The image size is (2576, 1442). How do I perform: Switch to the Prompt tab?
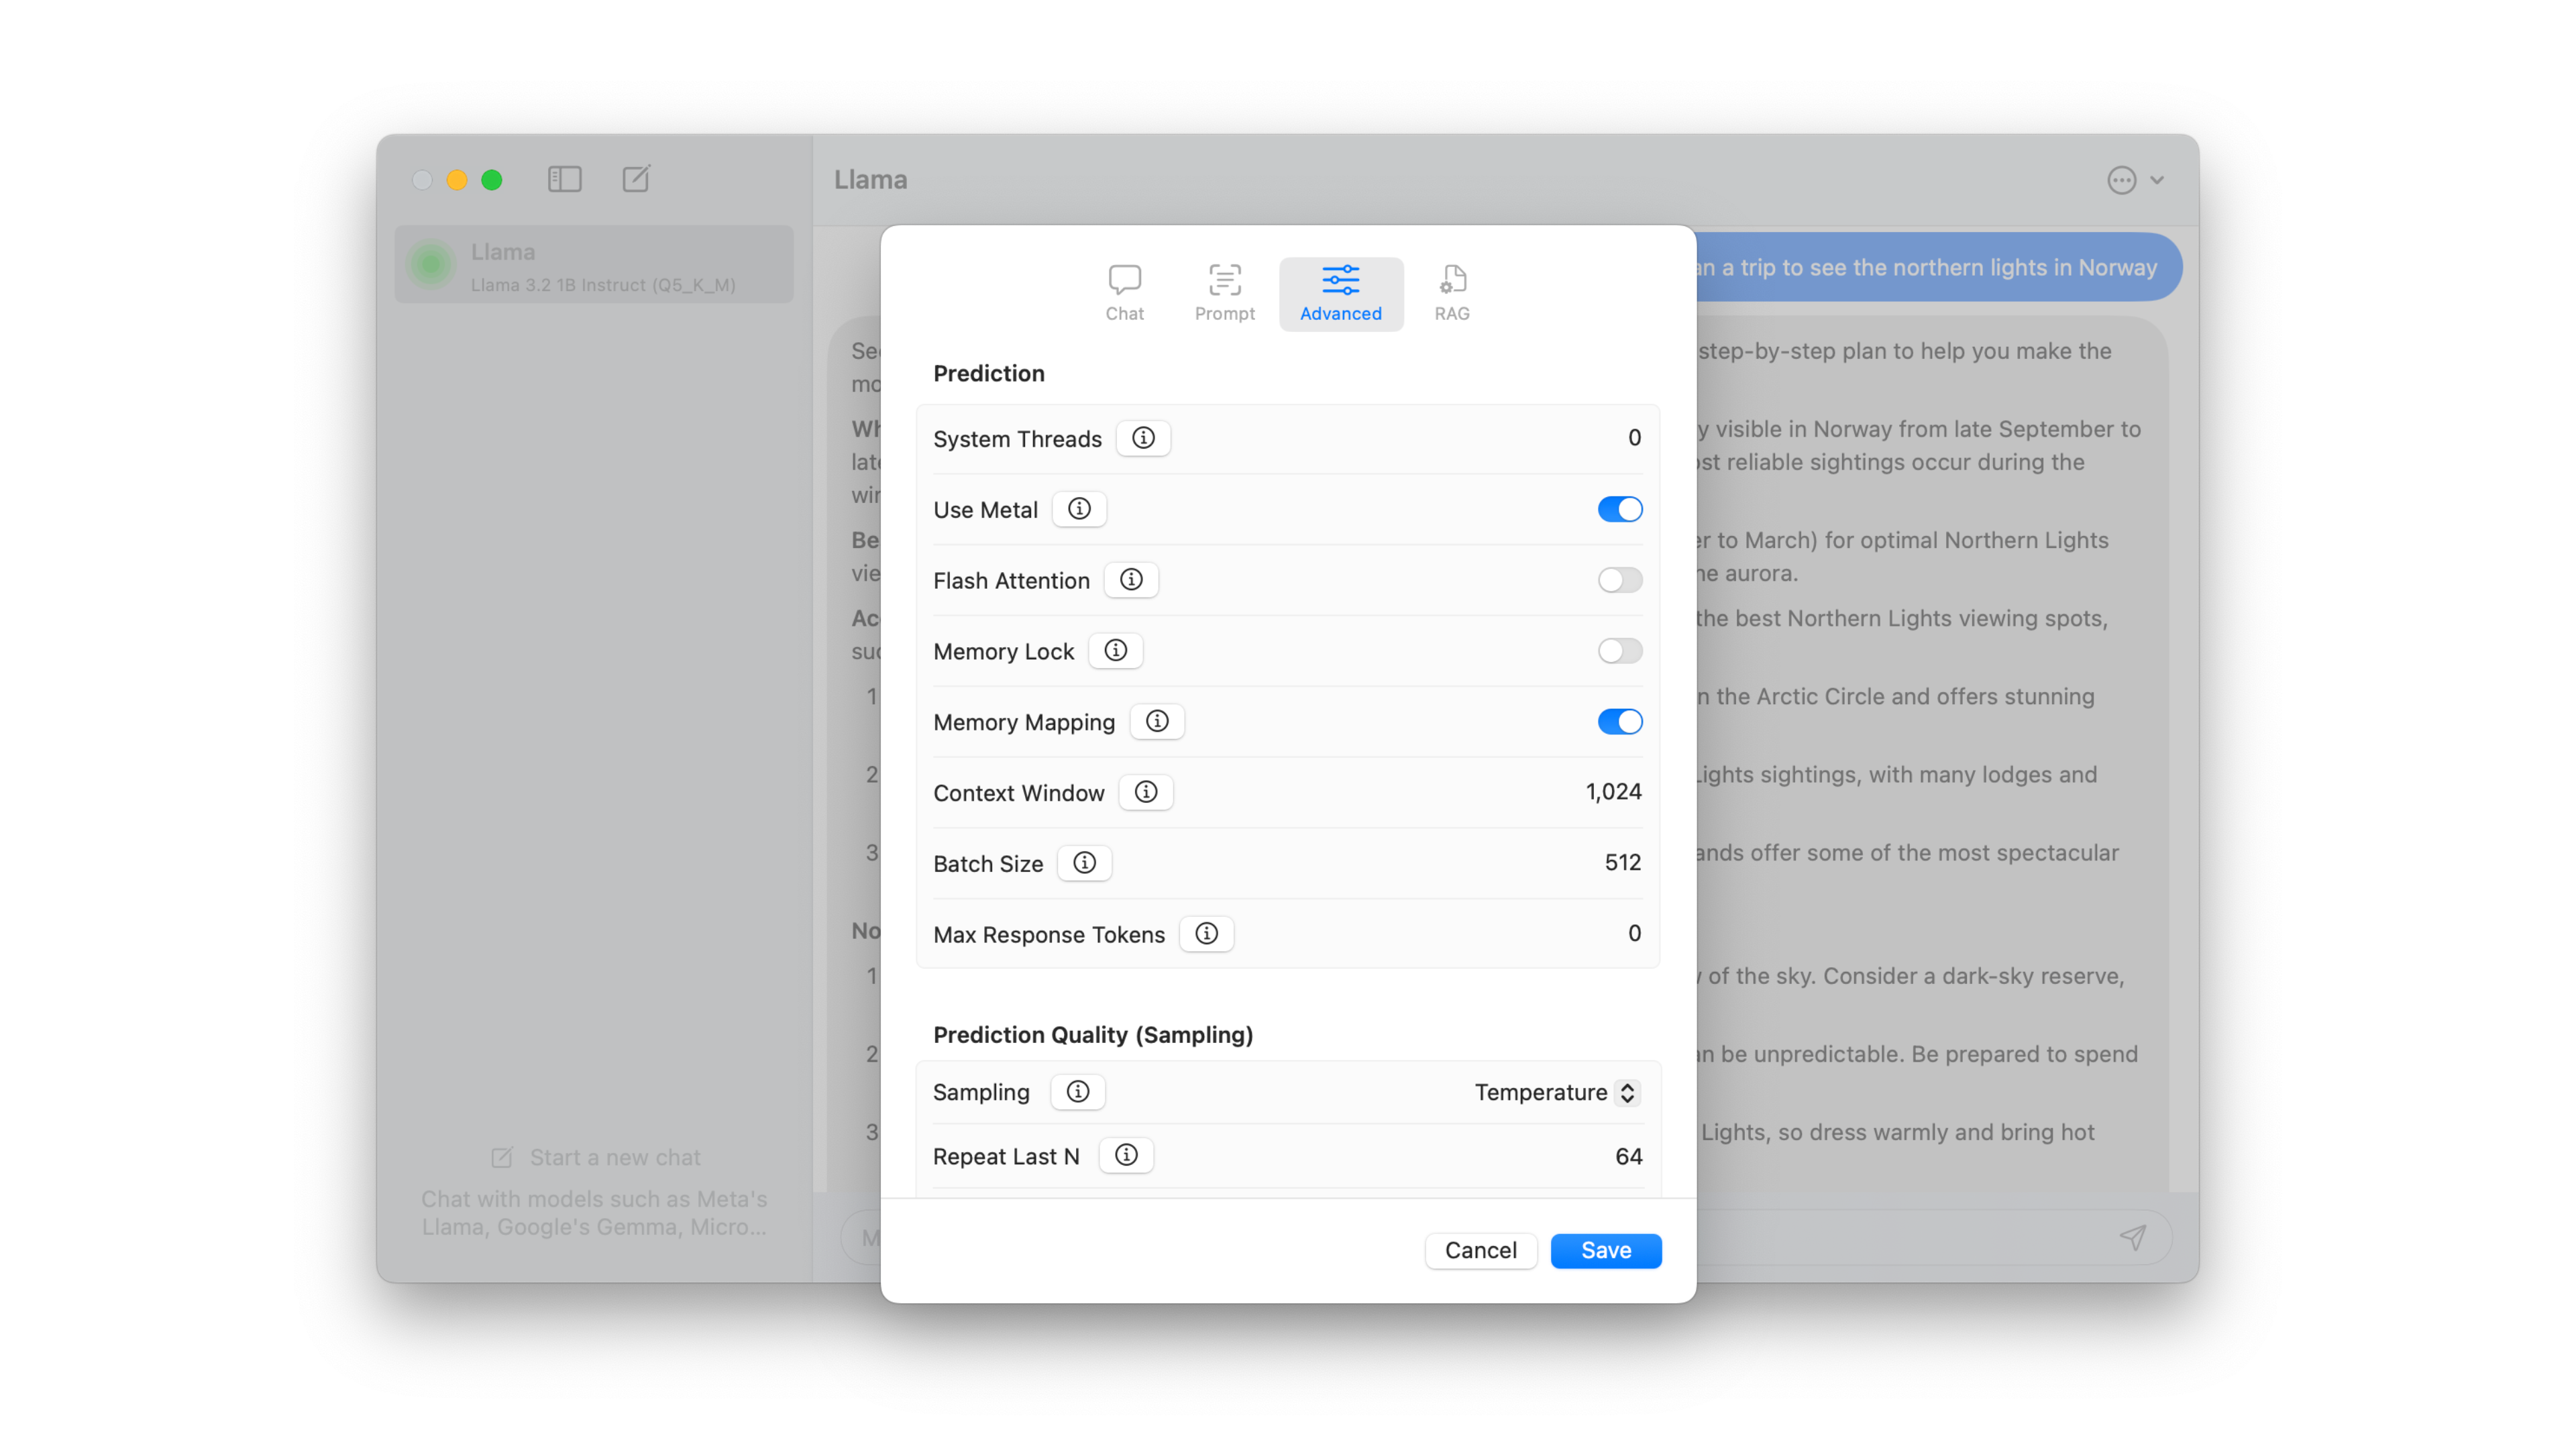pyautogui.click(x=1224, y=293)
